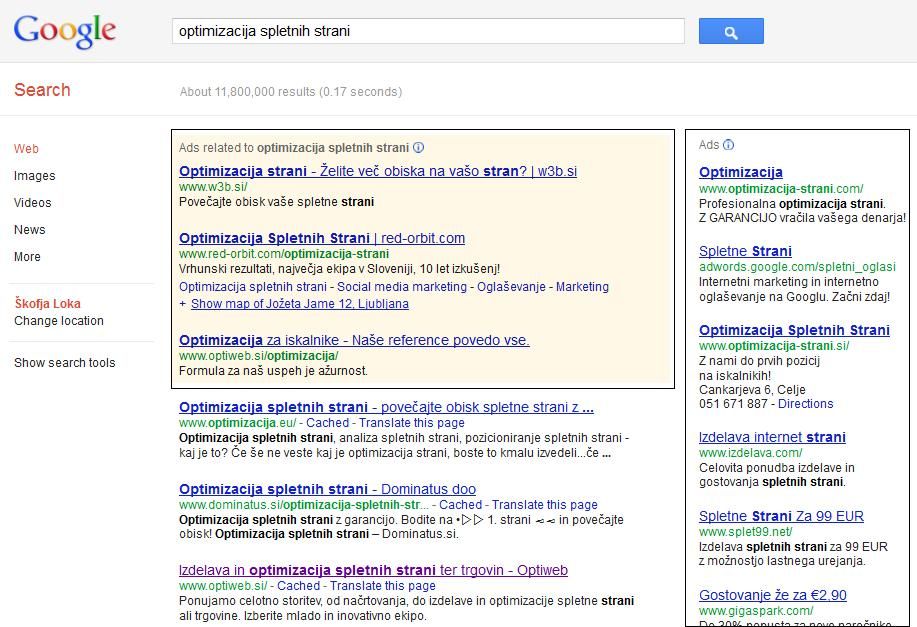This screenshot has width=917, height=627.
Task: Click info icon next to right-column Ads label
Action: pyautogui.click(x=729, y=145)
